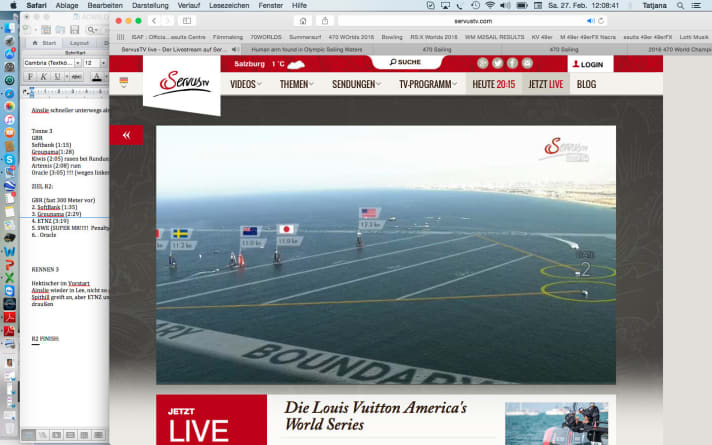The image size is (712, 445).
Task: Open ServusTV Facebook icon
Action: [x=512, y=64]
